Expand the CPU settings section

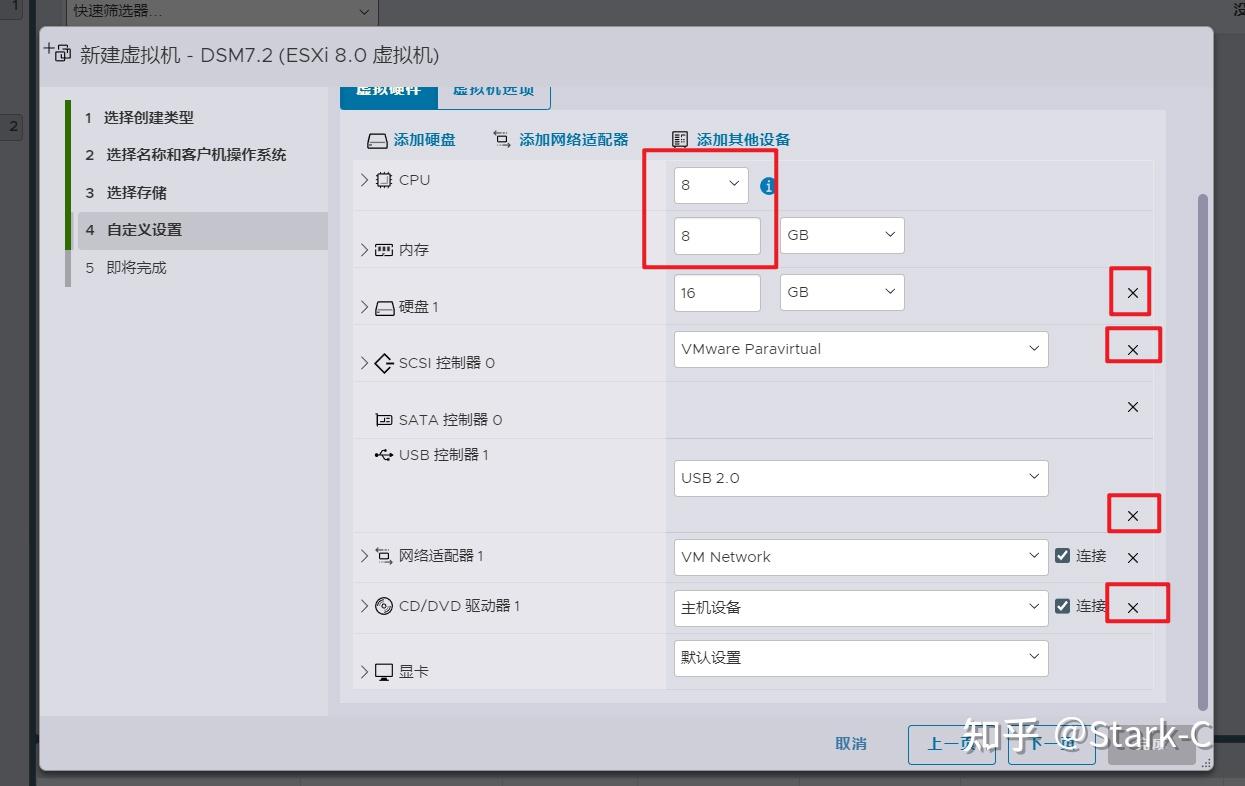pyautogui.click(x=364, y=180)
